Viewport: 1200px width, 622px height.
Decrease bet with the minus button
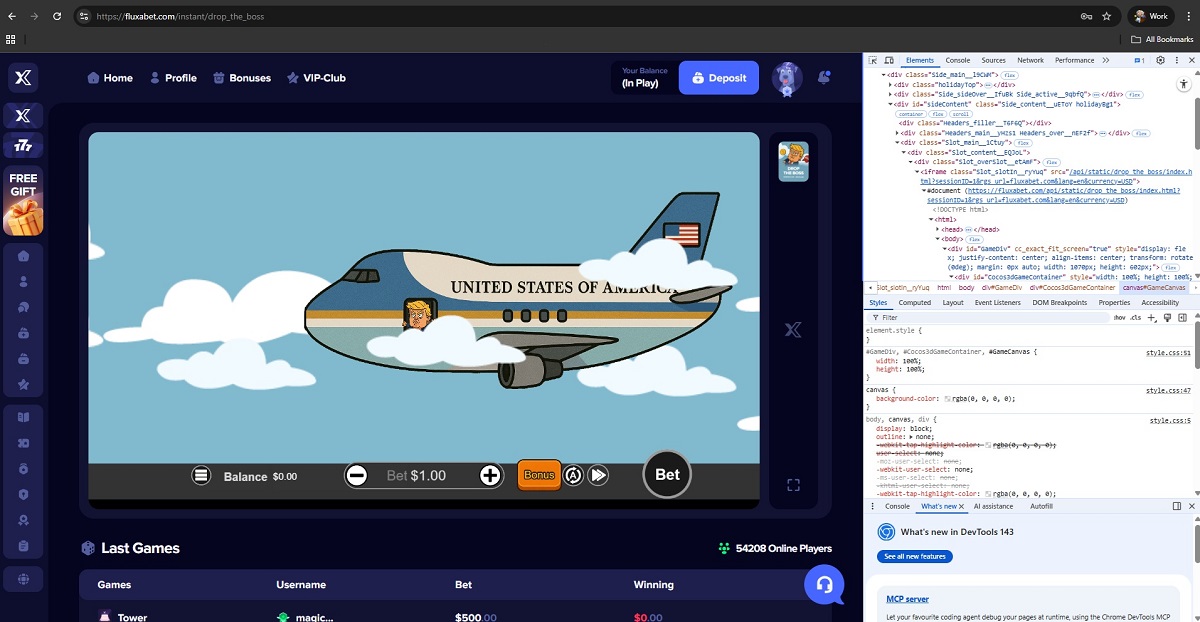357,476
